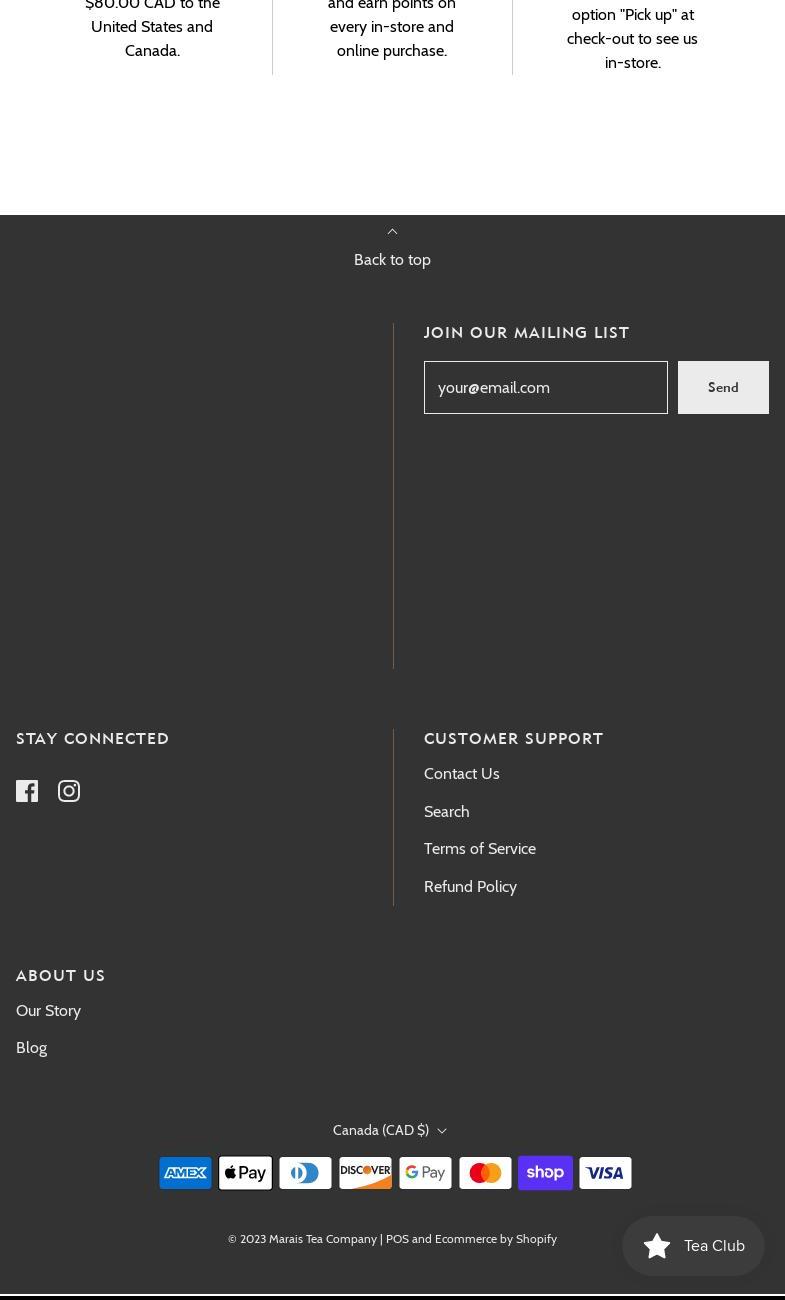
Task: Click the Diners Club payment icon
Action: pyautogui.click(x=305, y=1173)
